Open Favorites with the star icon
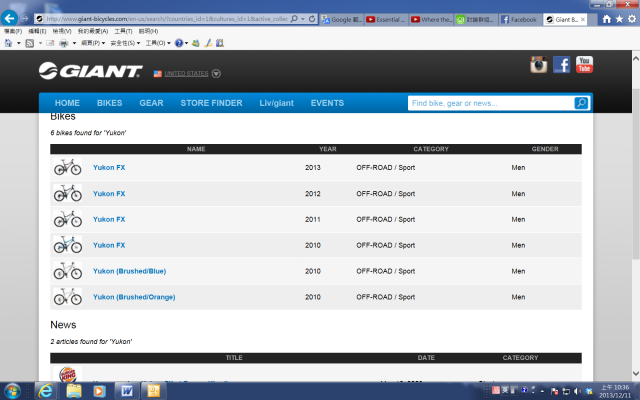The height and width of the screenshot is (400, 640). tap(619, 19)
